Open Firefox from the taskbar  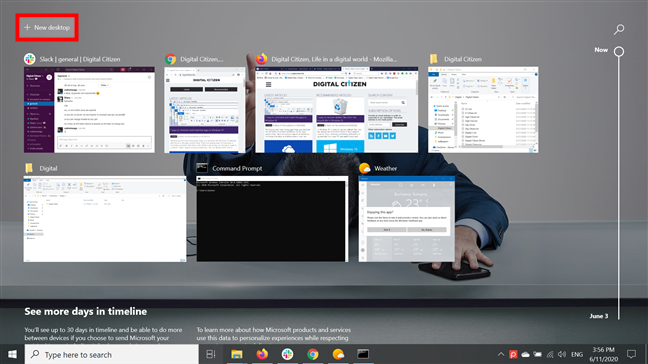(262, 354)
